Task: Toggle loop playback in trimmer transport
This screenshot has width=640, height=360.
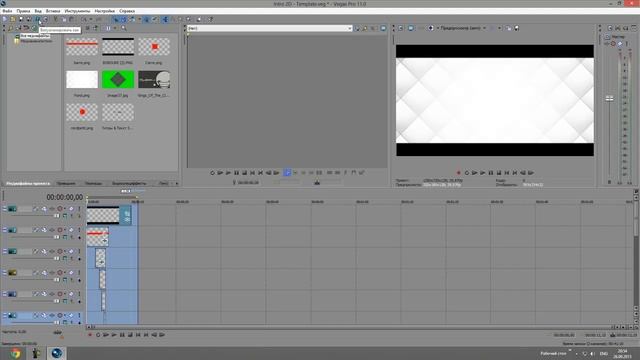Action: coord(212,173)
